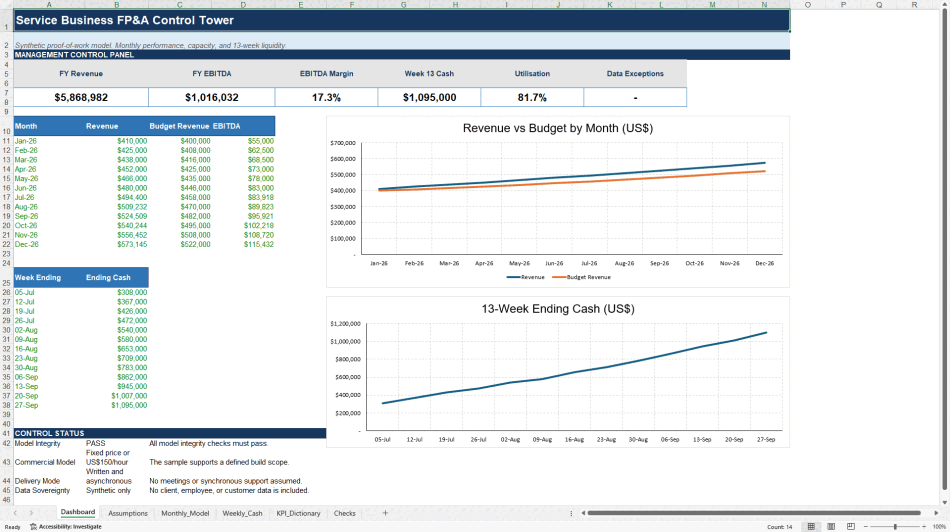
Task: Open the Monthly_Model sheet tab
Action: [x=185, y=513]
